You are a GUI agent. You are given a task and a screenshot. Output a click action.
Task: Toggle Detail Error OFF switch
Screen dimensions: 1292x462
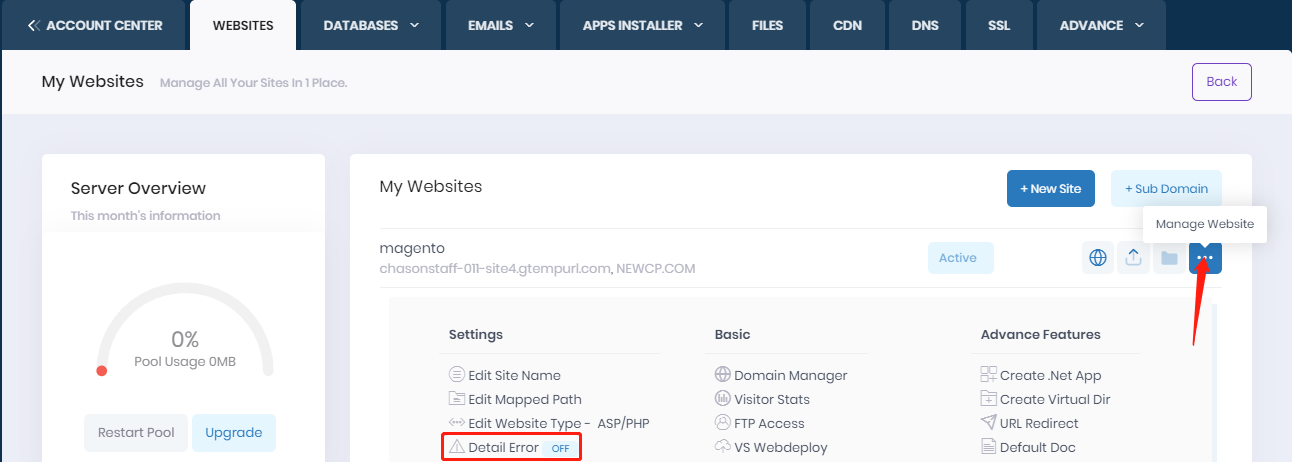pos(560,448)
